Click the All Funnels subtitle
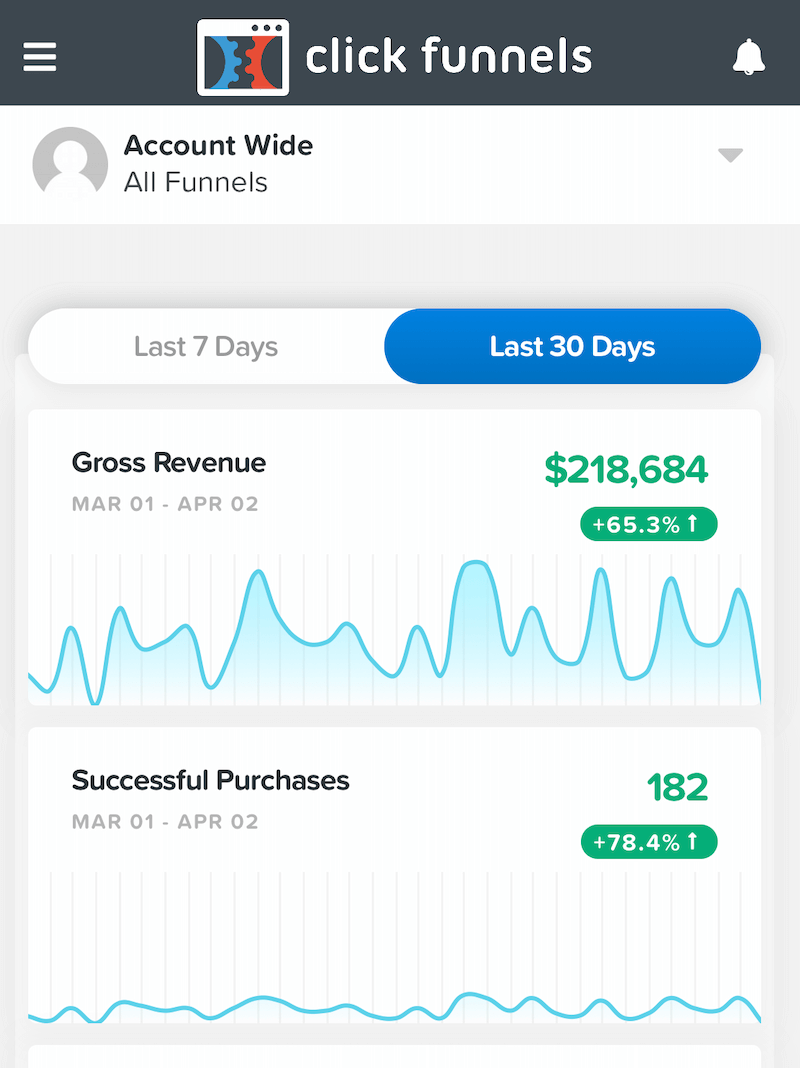800x1068 pixels. click(x=195, y=183)
